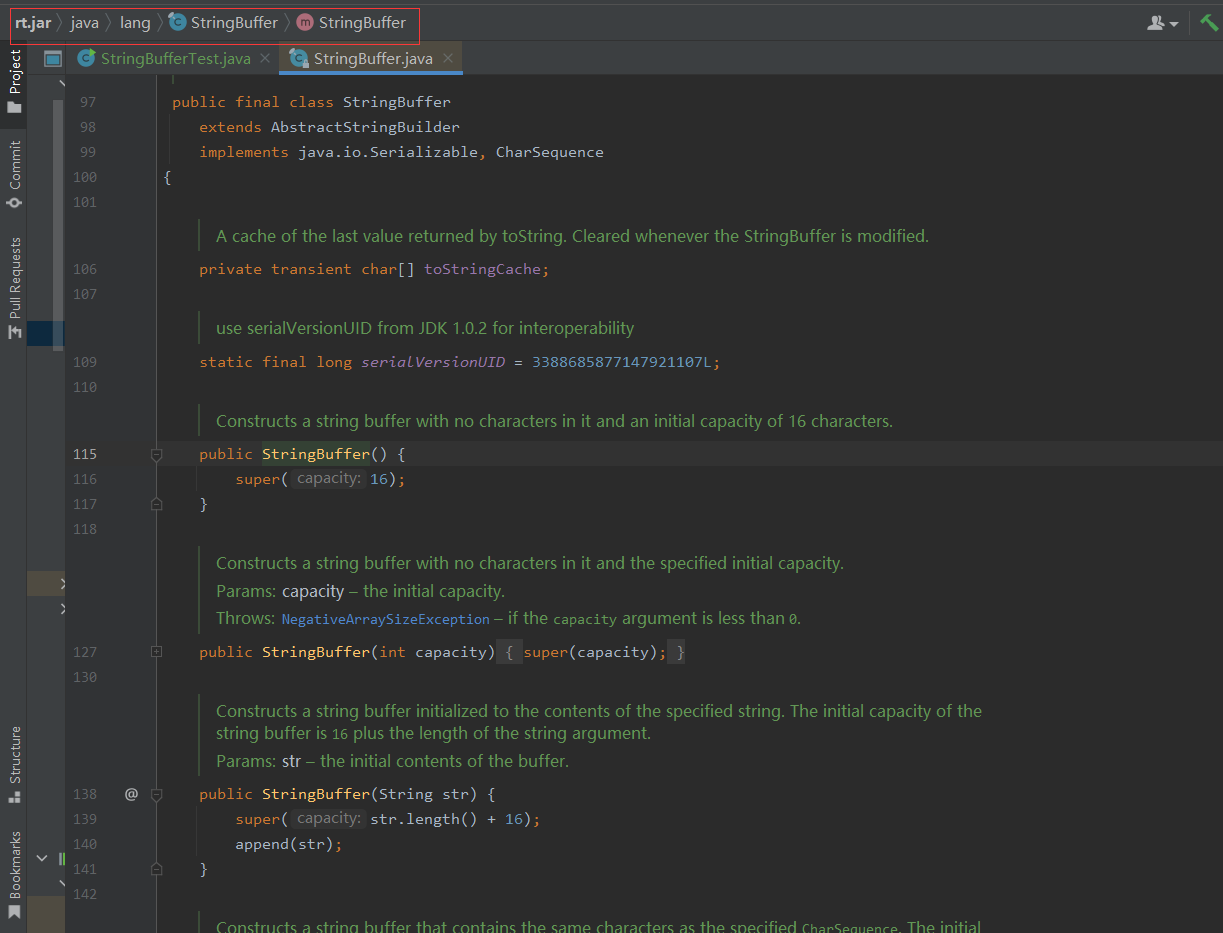Close the StringBufferTest.java tab
Image resolution: width=1223 pixels, height=933 pixels.
coord(265,59)
